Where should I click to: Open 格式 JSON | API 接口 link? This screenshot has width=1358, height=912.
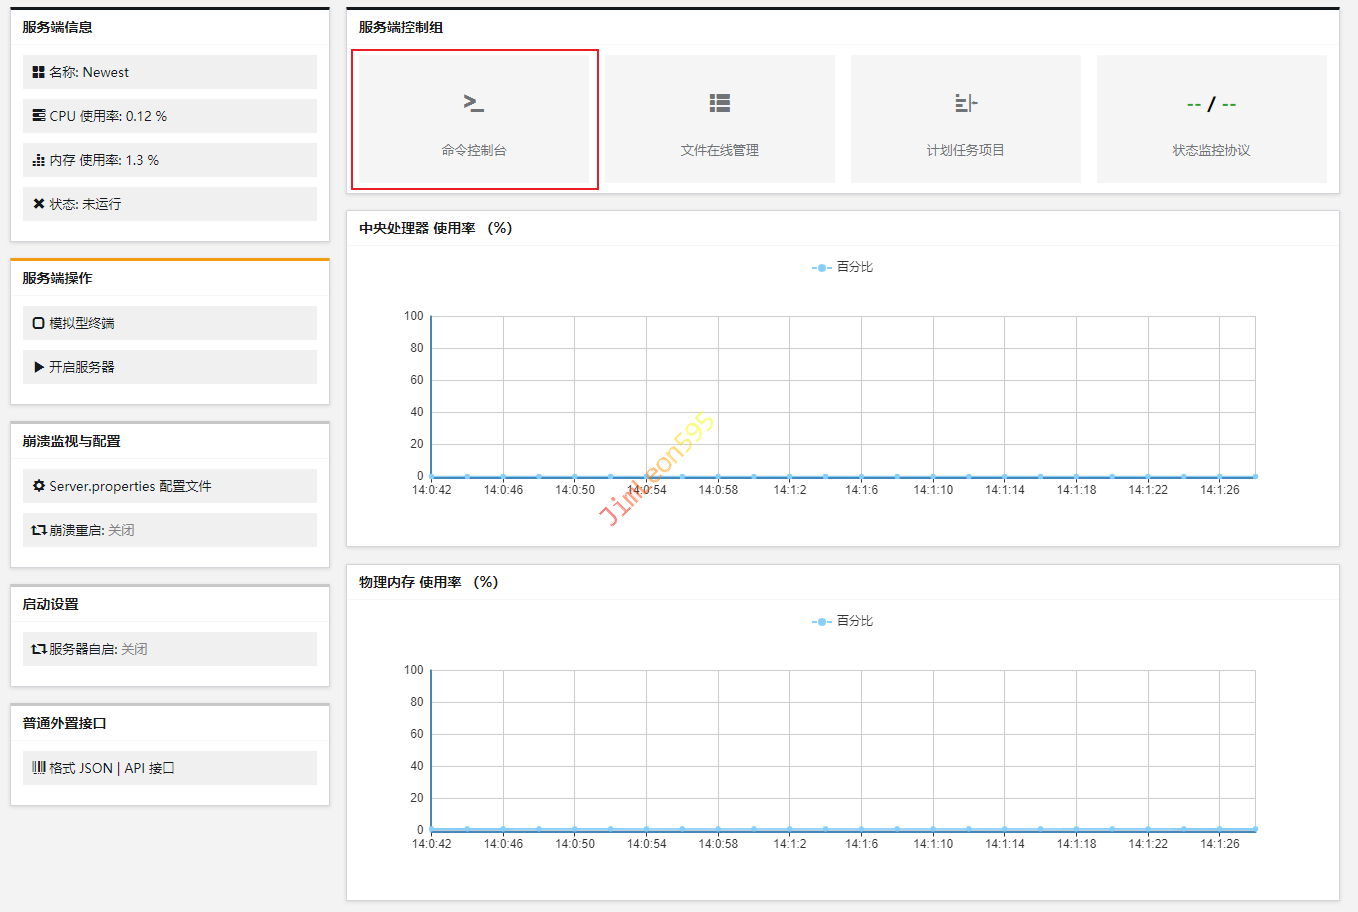tap(169, 768)
